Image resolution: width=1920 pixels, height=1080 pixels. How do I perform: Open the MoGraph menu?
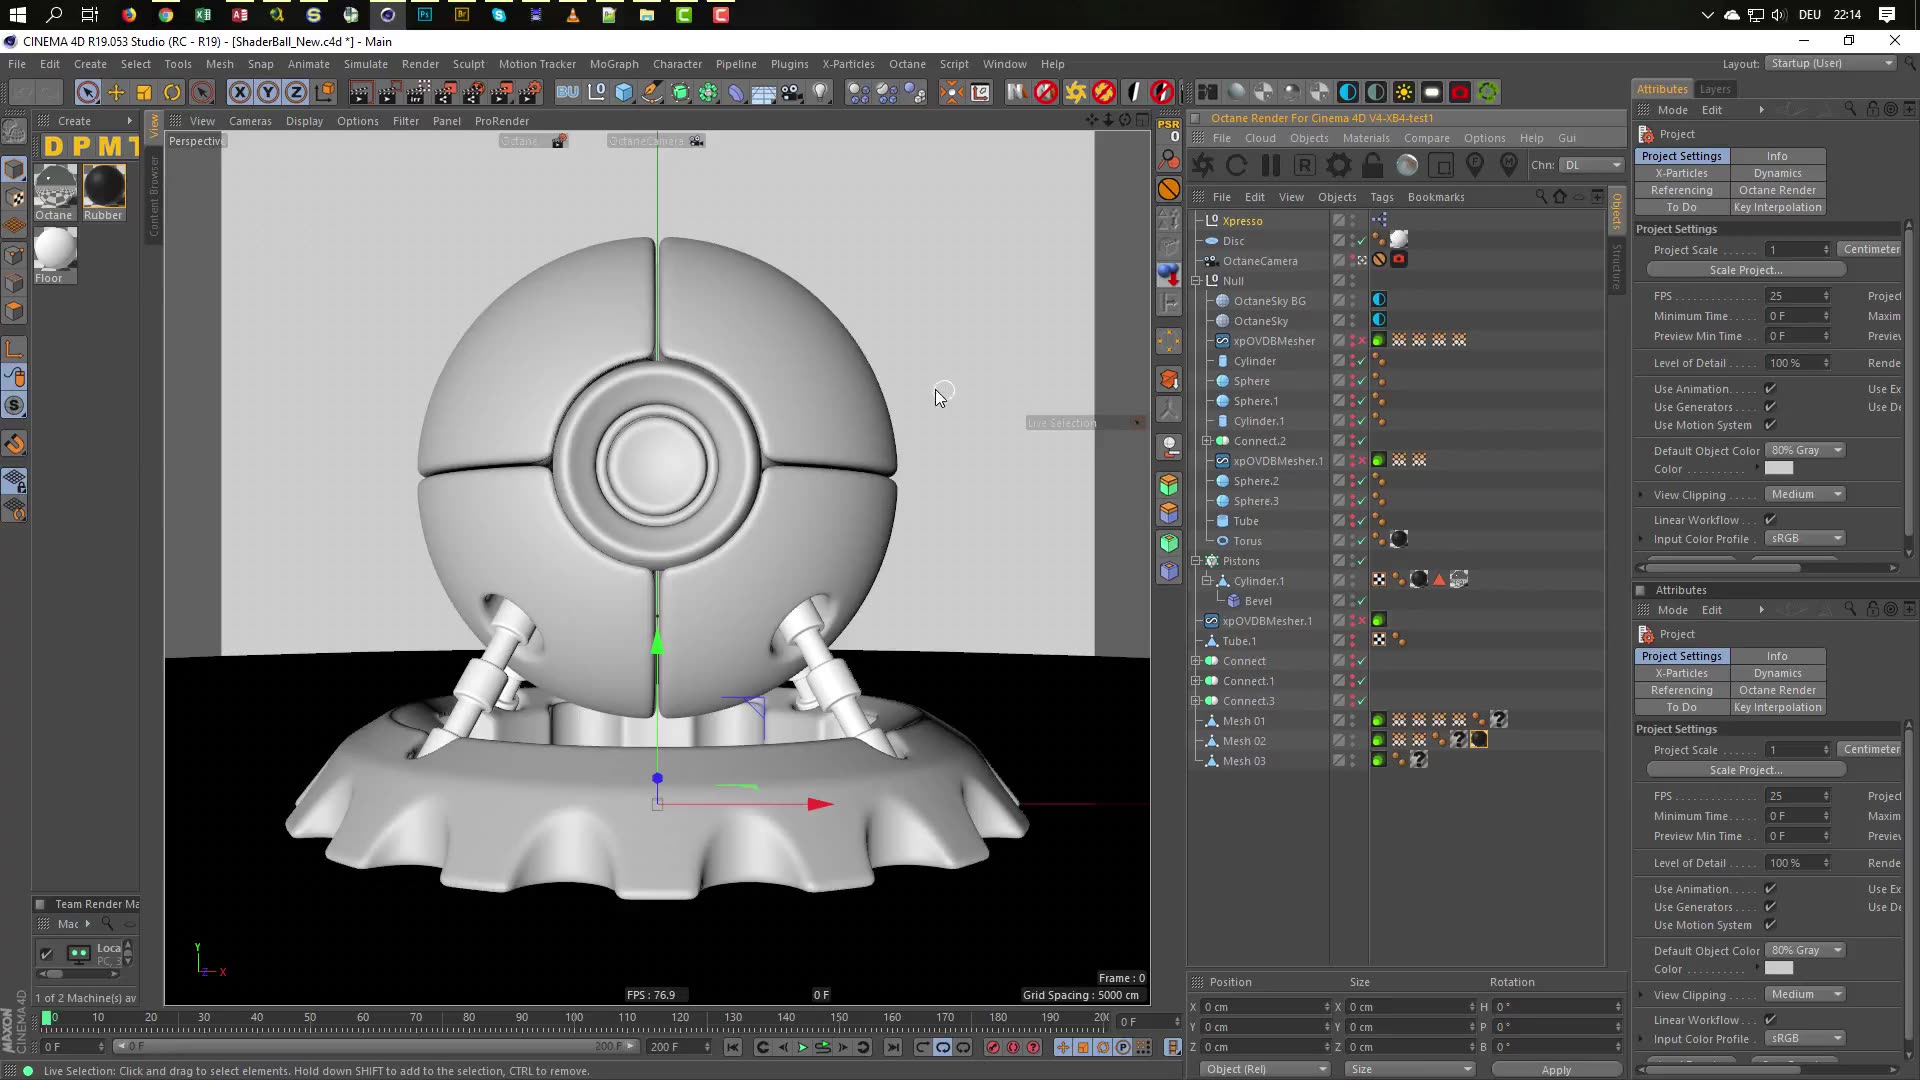point(613,64)
